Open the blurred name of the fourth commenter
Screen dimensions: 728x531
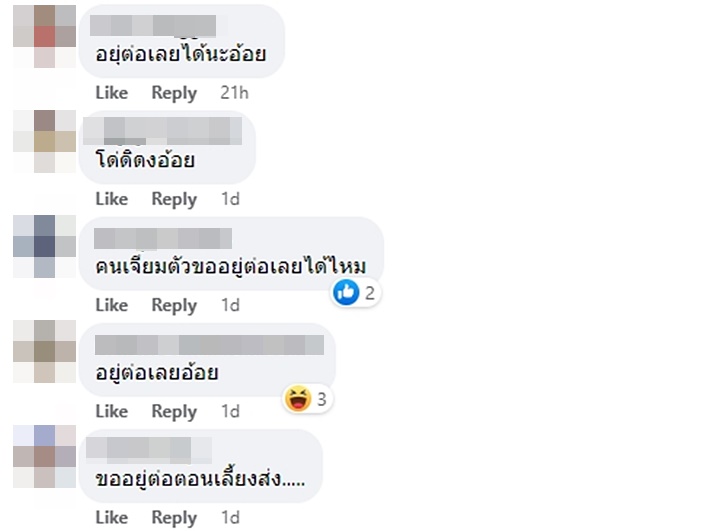pos(209,345)
